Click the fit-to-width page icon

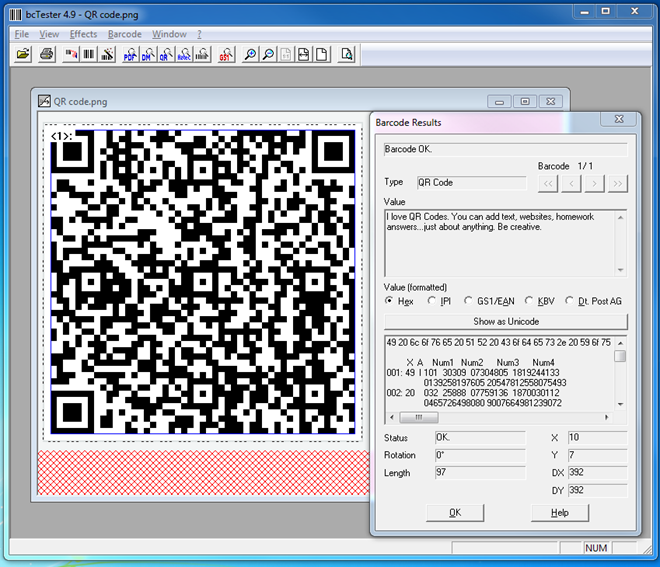pyautogui.click(x=303, y=54)
